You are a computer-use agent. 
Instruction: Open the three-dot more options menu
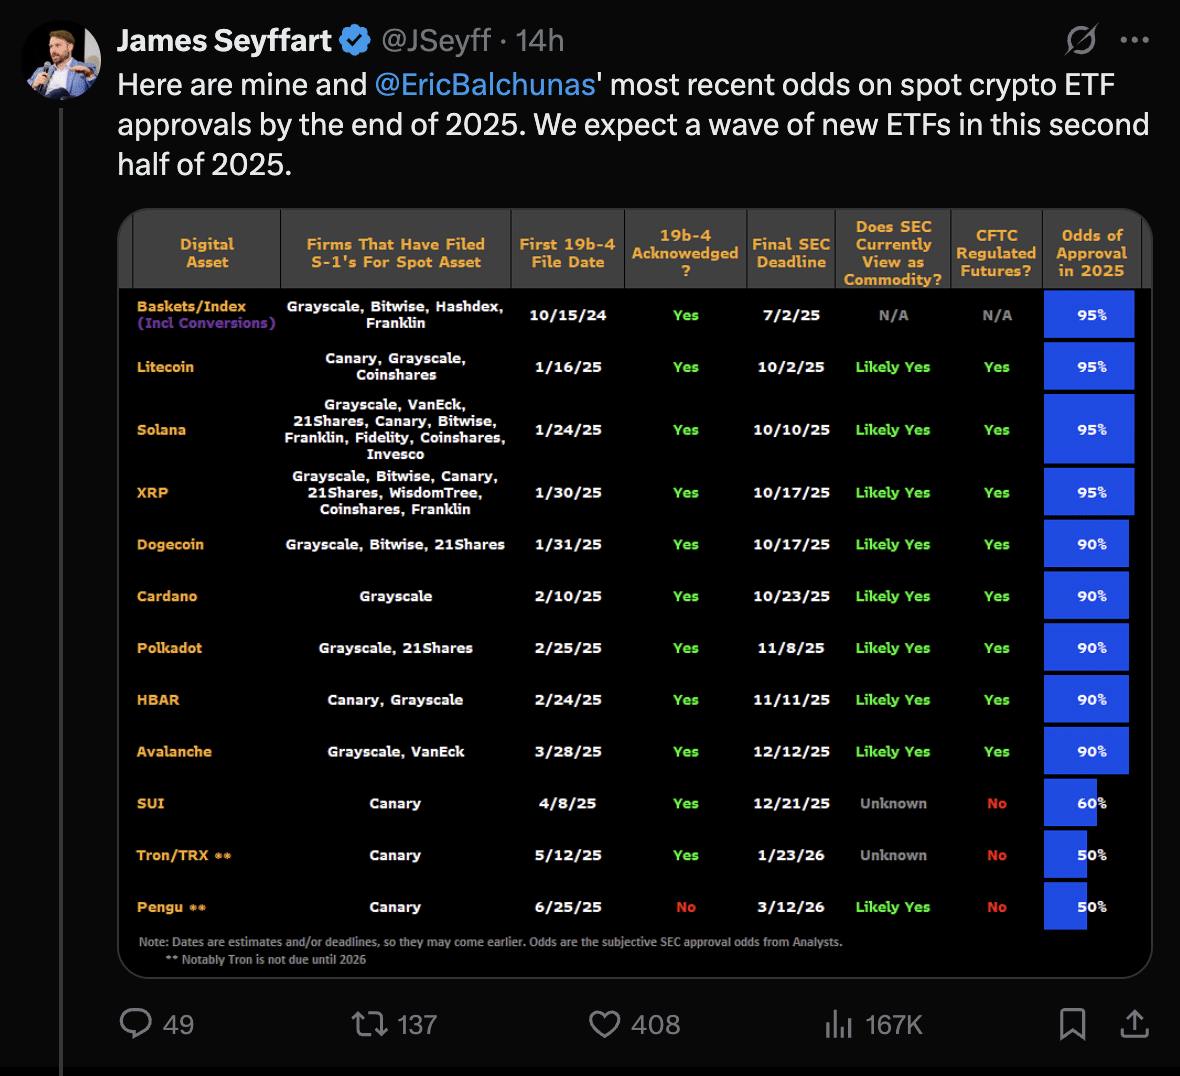[x=1134, y=40]
